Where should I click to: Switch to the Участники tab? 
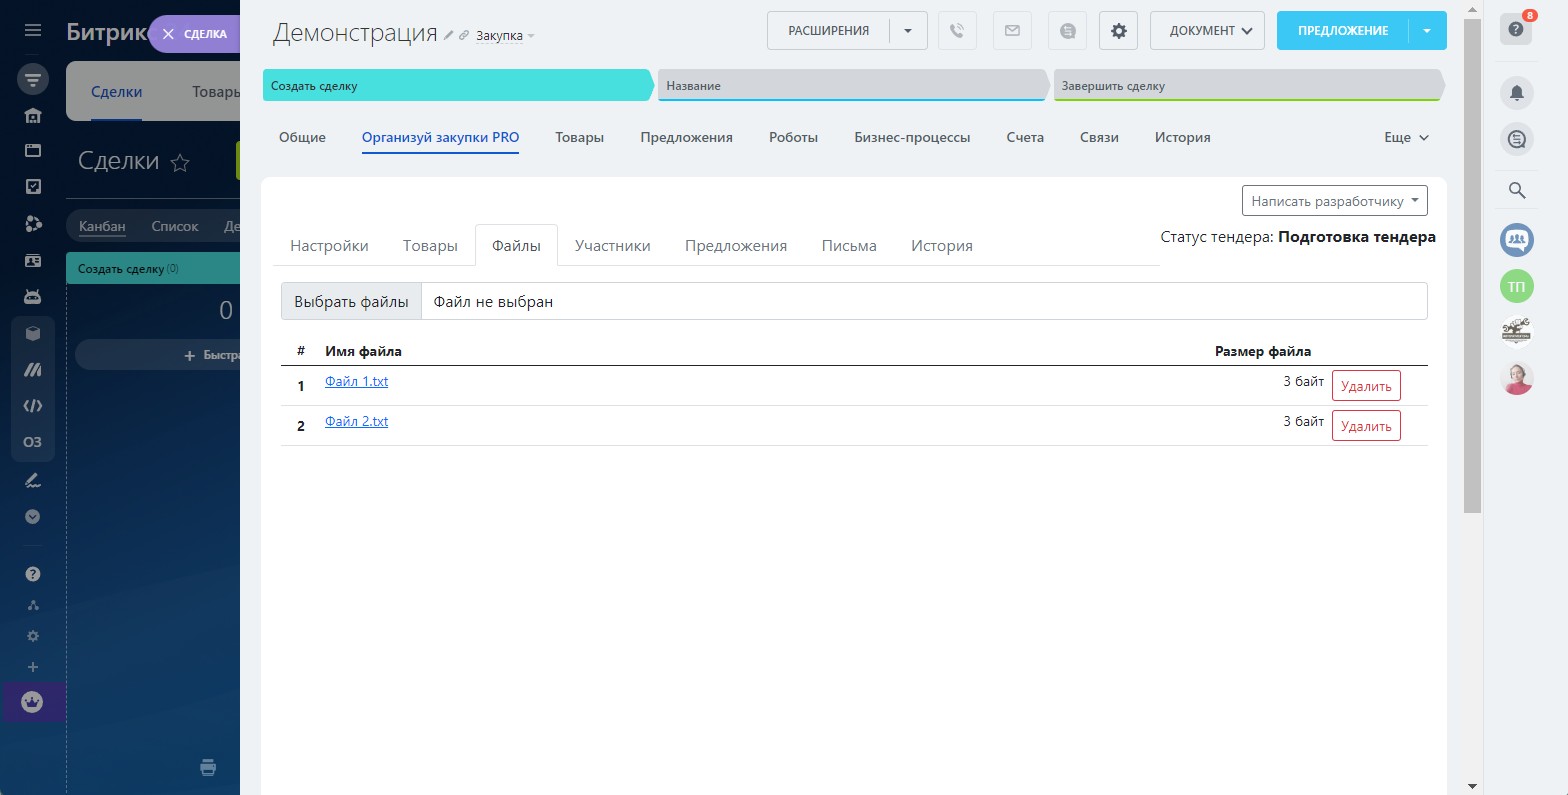tap(612, 246)
